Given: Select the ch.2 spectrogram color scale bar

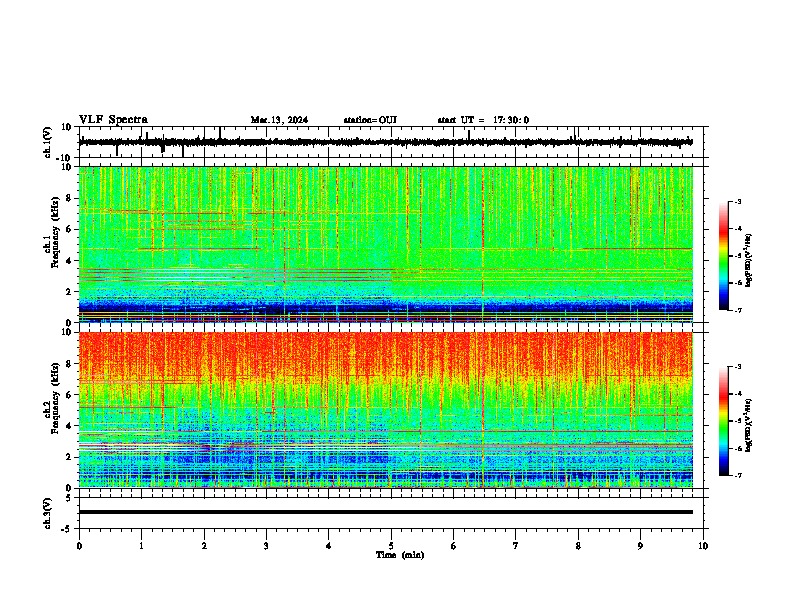Looking at the screenshot, I should coord(724,421).
